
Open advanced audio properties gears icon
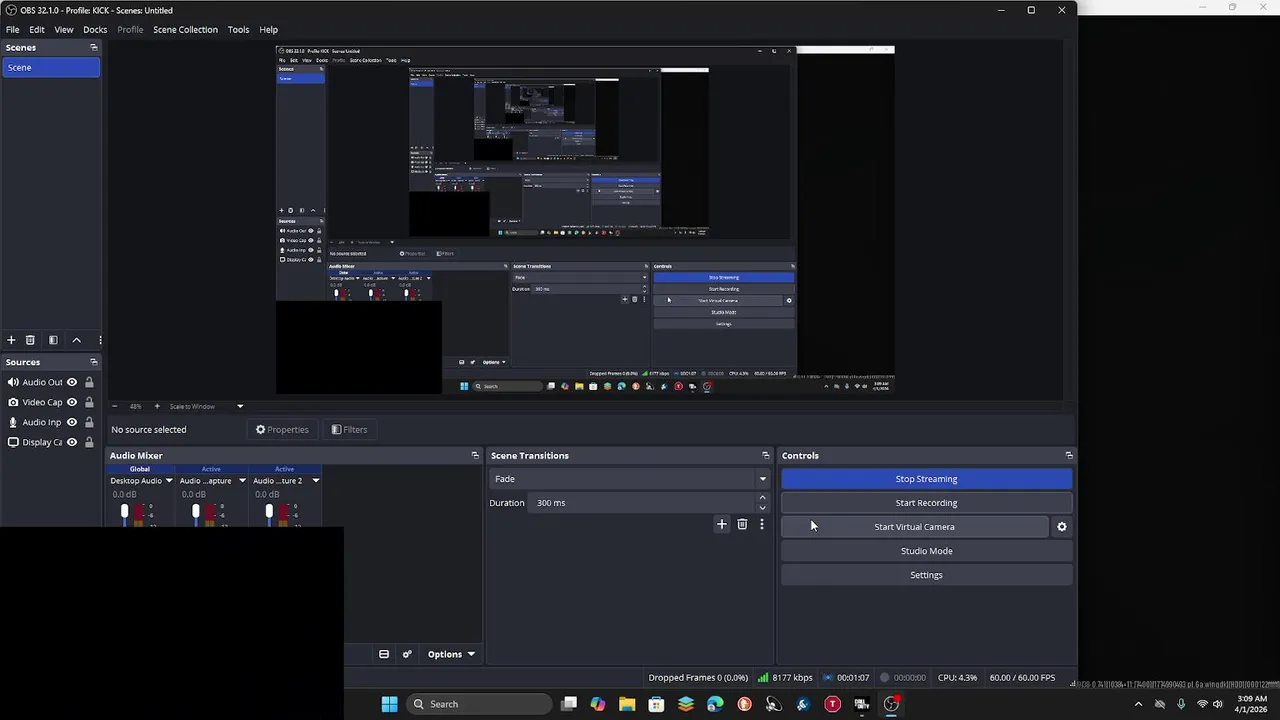pyautogui.click(x=407, y=654)
